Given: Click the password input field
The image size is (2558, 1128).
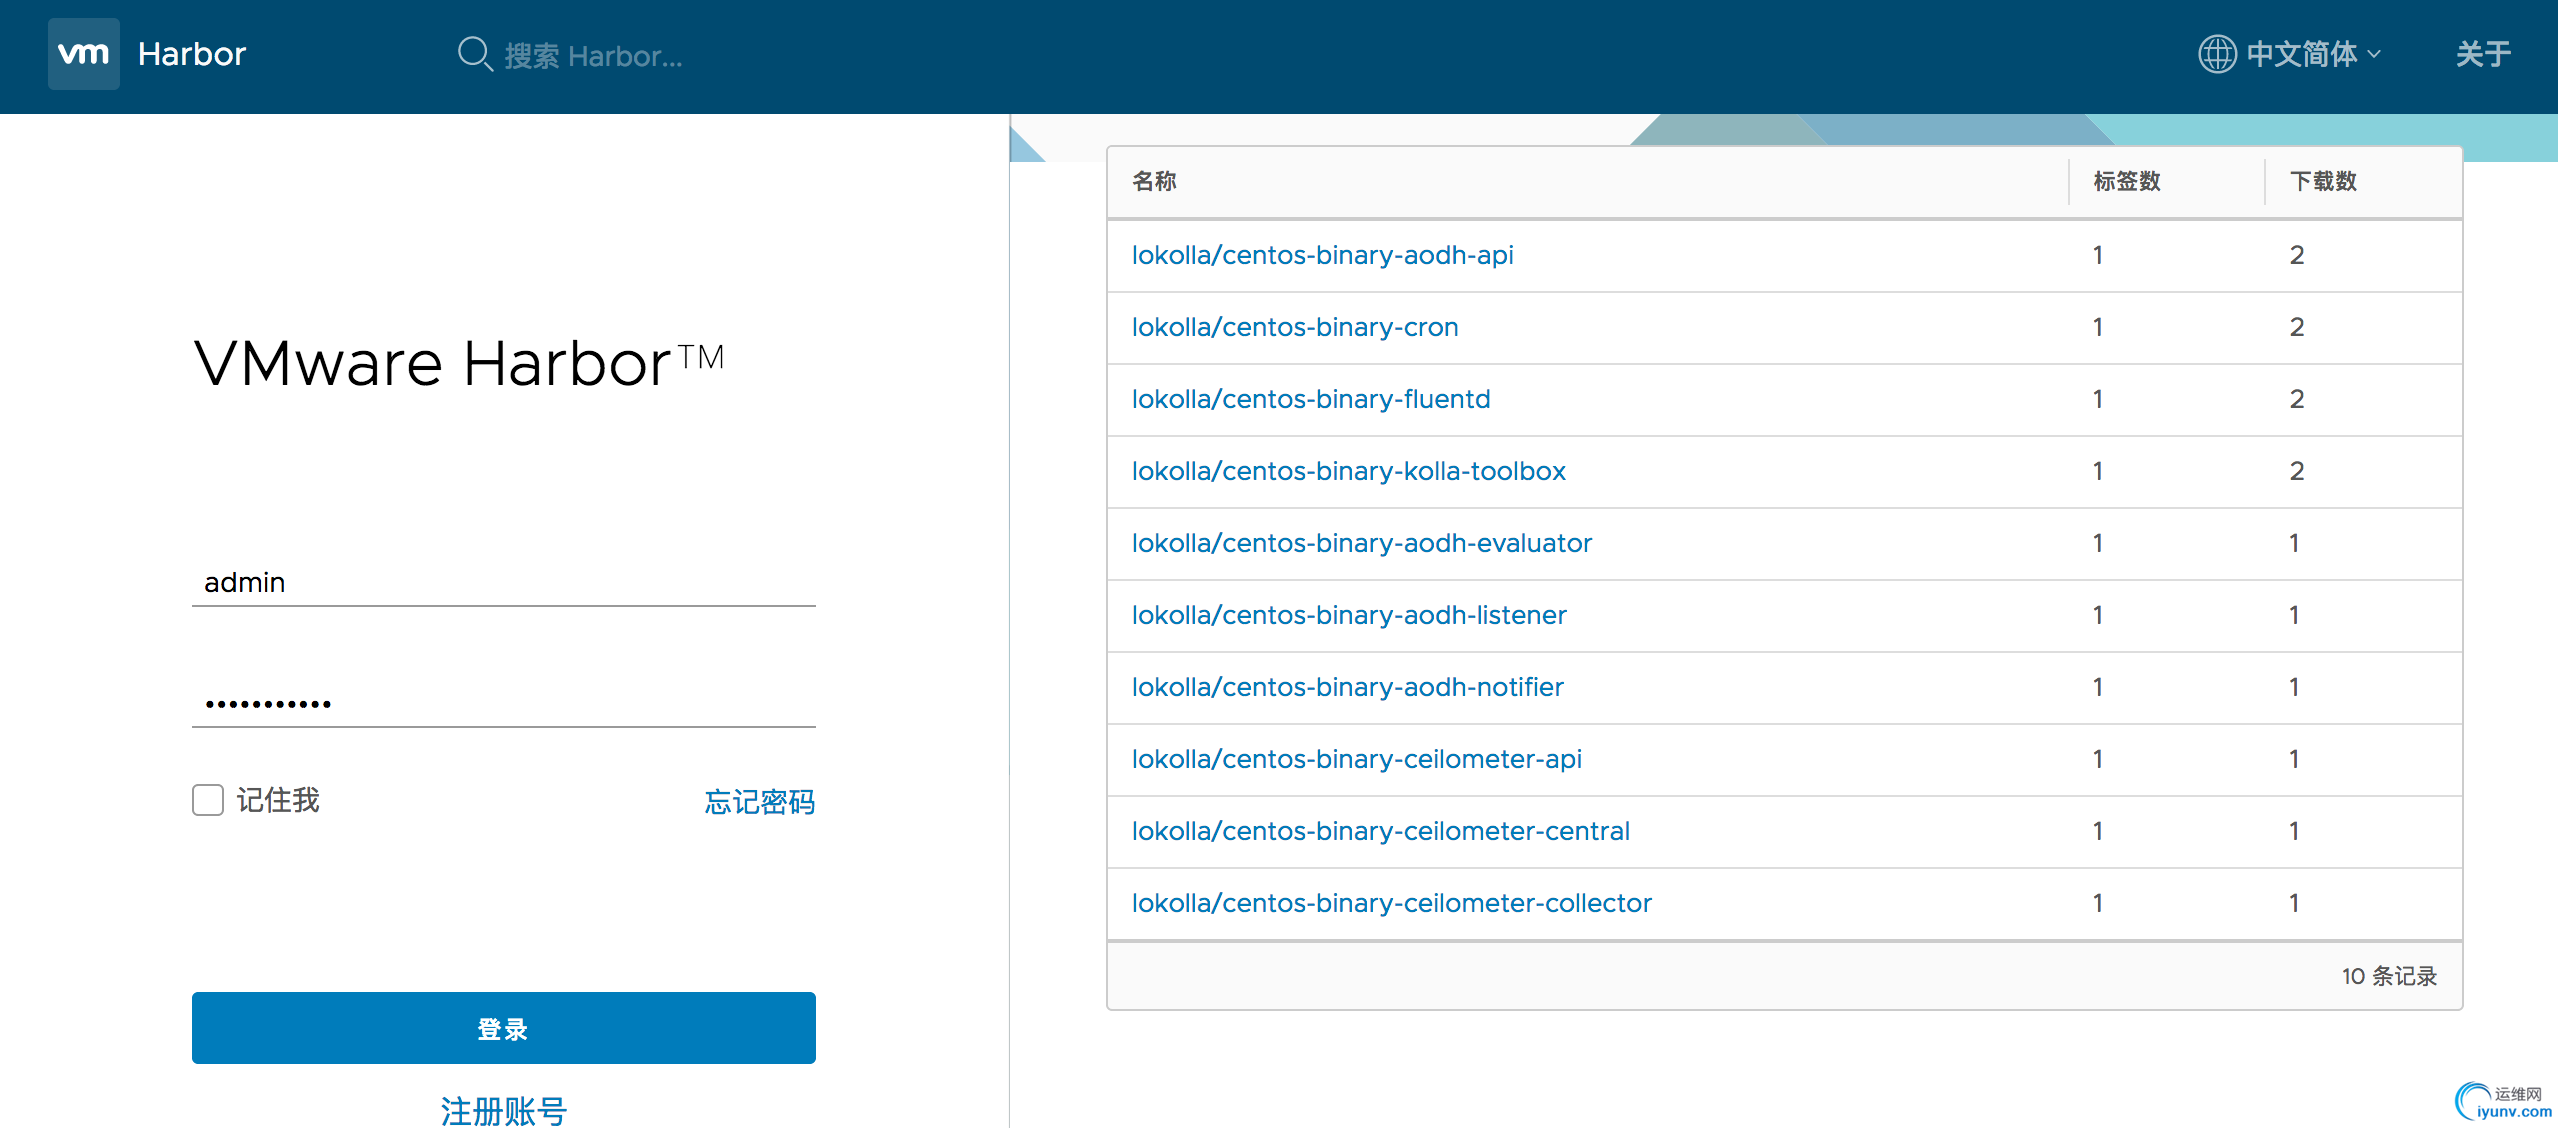Looking at the screenshot, I should [504, 703].
